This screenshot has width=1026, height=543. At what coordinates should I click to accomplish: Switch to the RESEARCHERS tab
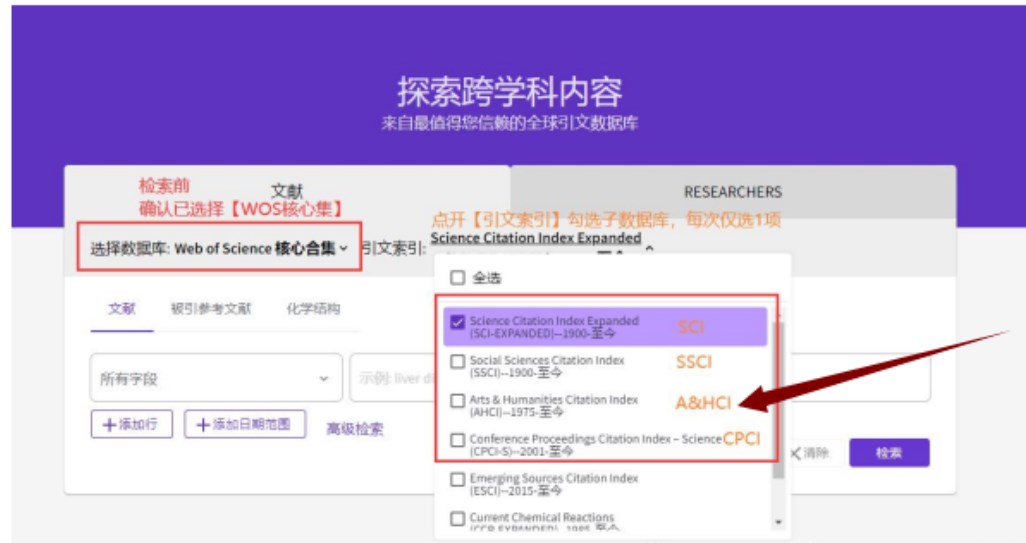733,192
